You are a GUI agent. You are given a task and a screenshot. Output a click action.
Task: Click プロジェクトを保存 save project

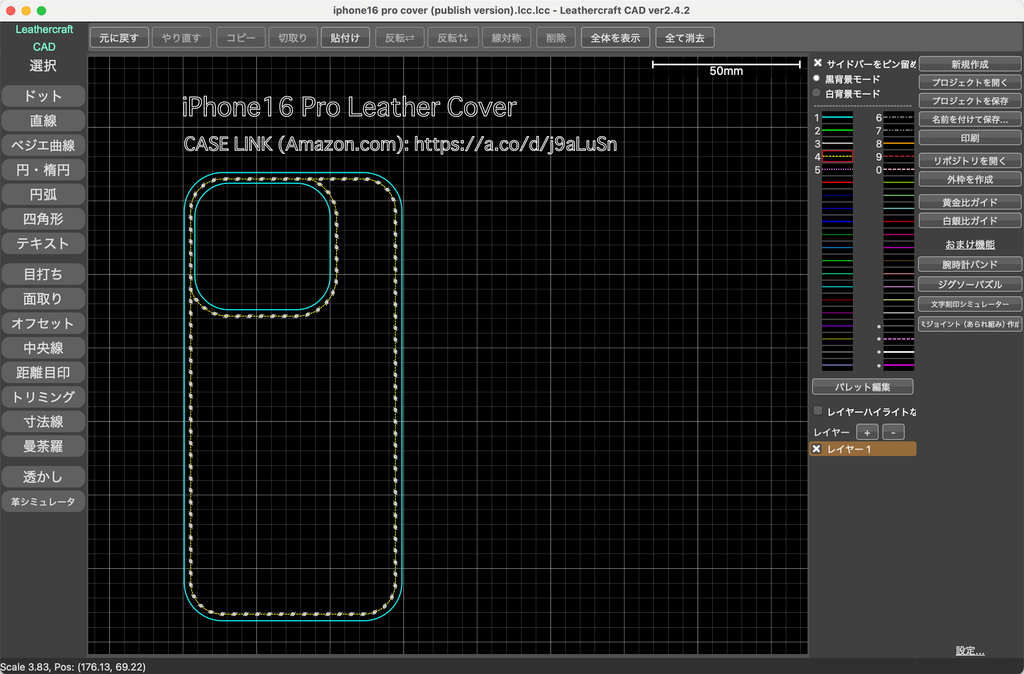(x=970, y=101)
